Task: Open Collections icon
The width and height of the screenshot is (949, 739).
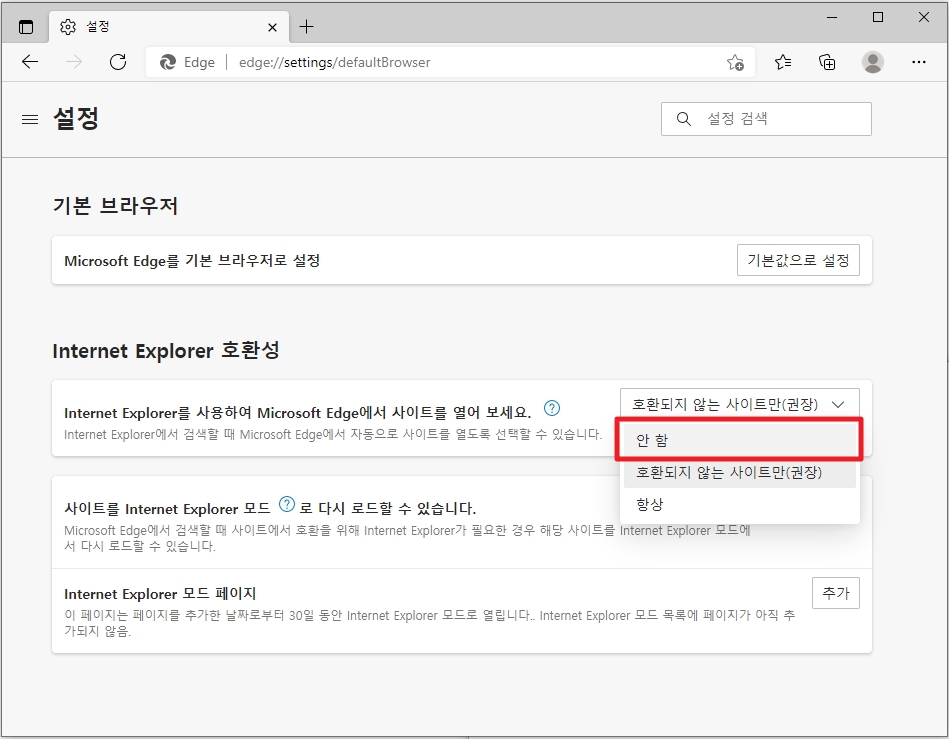Action: coord(827,62)
